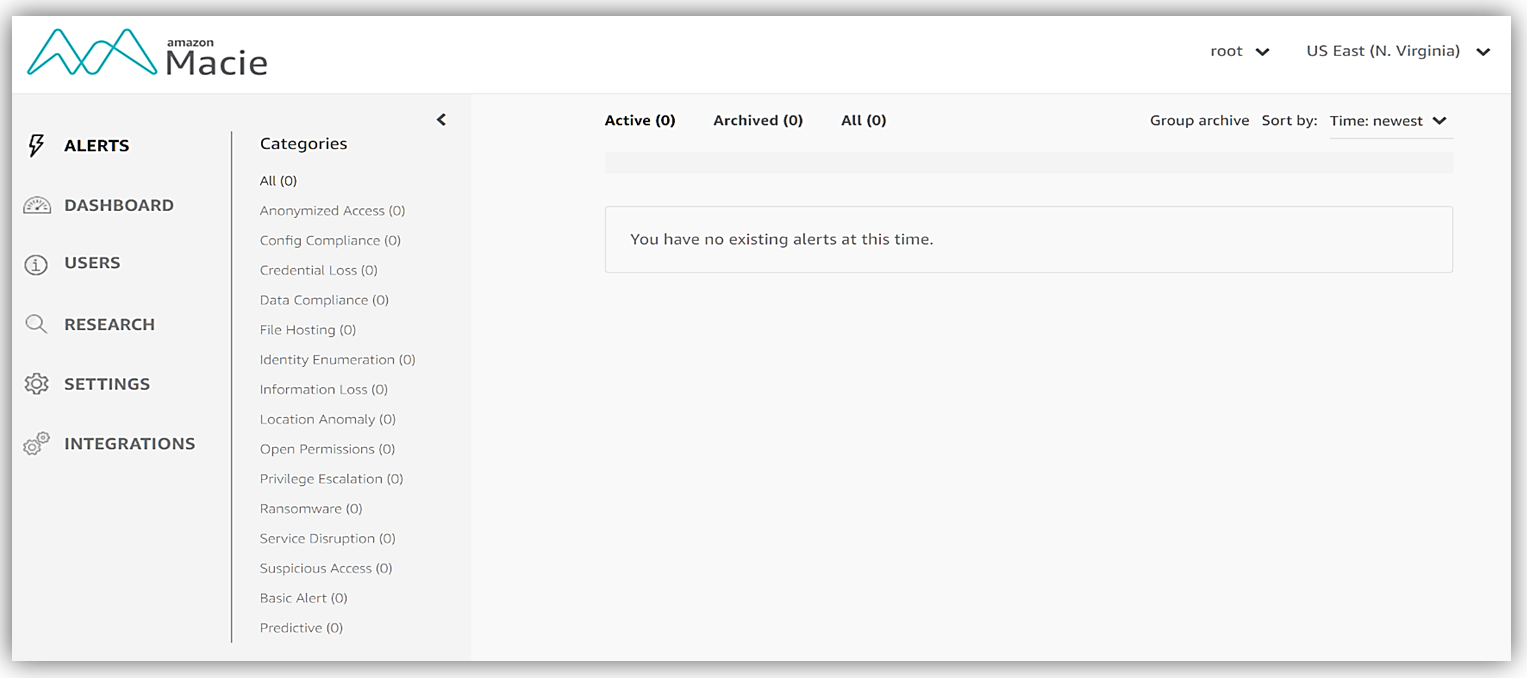Show the All (0) alerts tab
Screen dimensions: 1527x678
pyautogui.click(x=863, y=120)
